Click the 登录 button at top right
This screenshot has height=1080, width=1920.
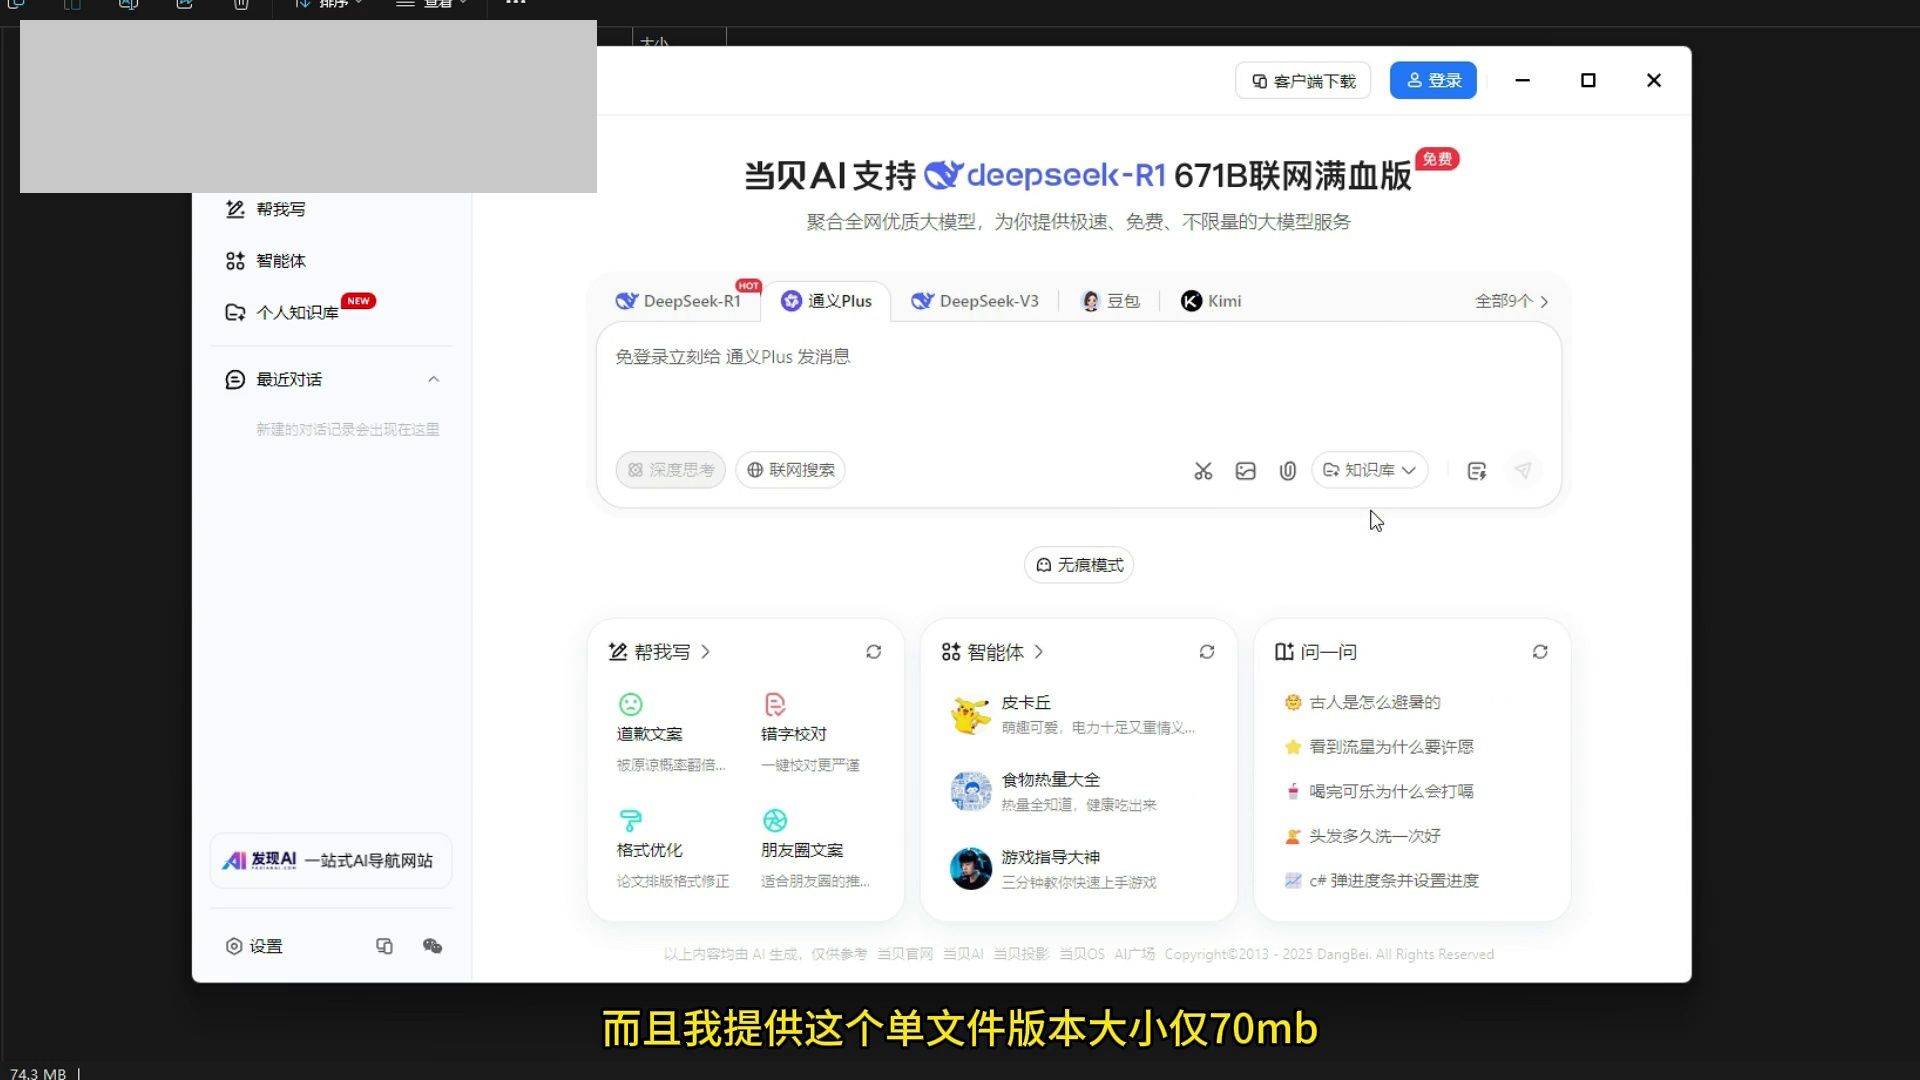pos(1433,80)
